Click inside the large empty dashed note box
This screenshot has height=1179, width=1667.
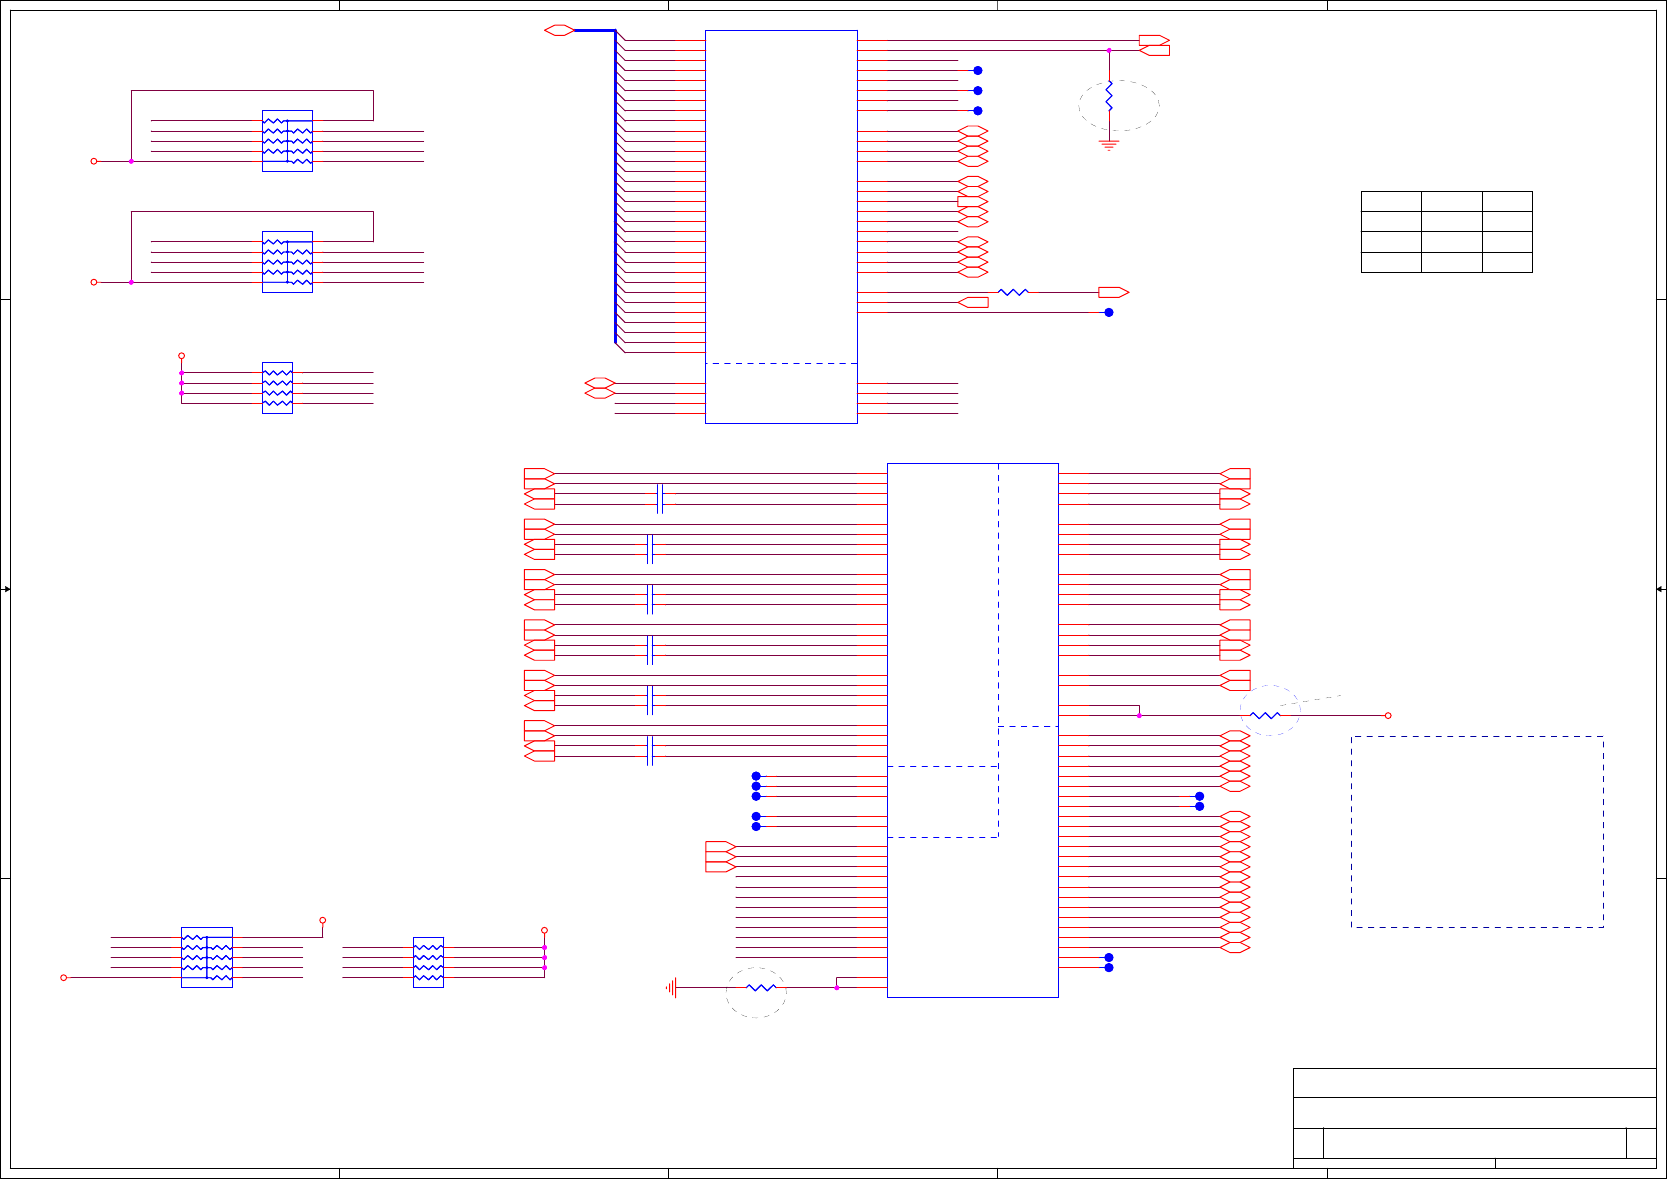click(1477, 832)
